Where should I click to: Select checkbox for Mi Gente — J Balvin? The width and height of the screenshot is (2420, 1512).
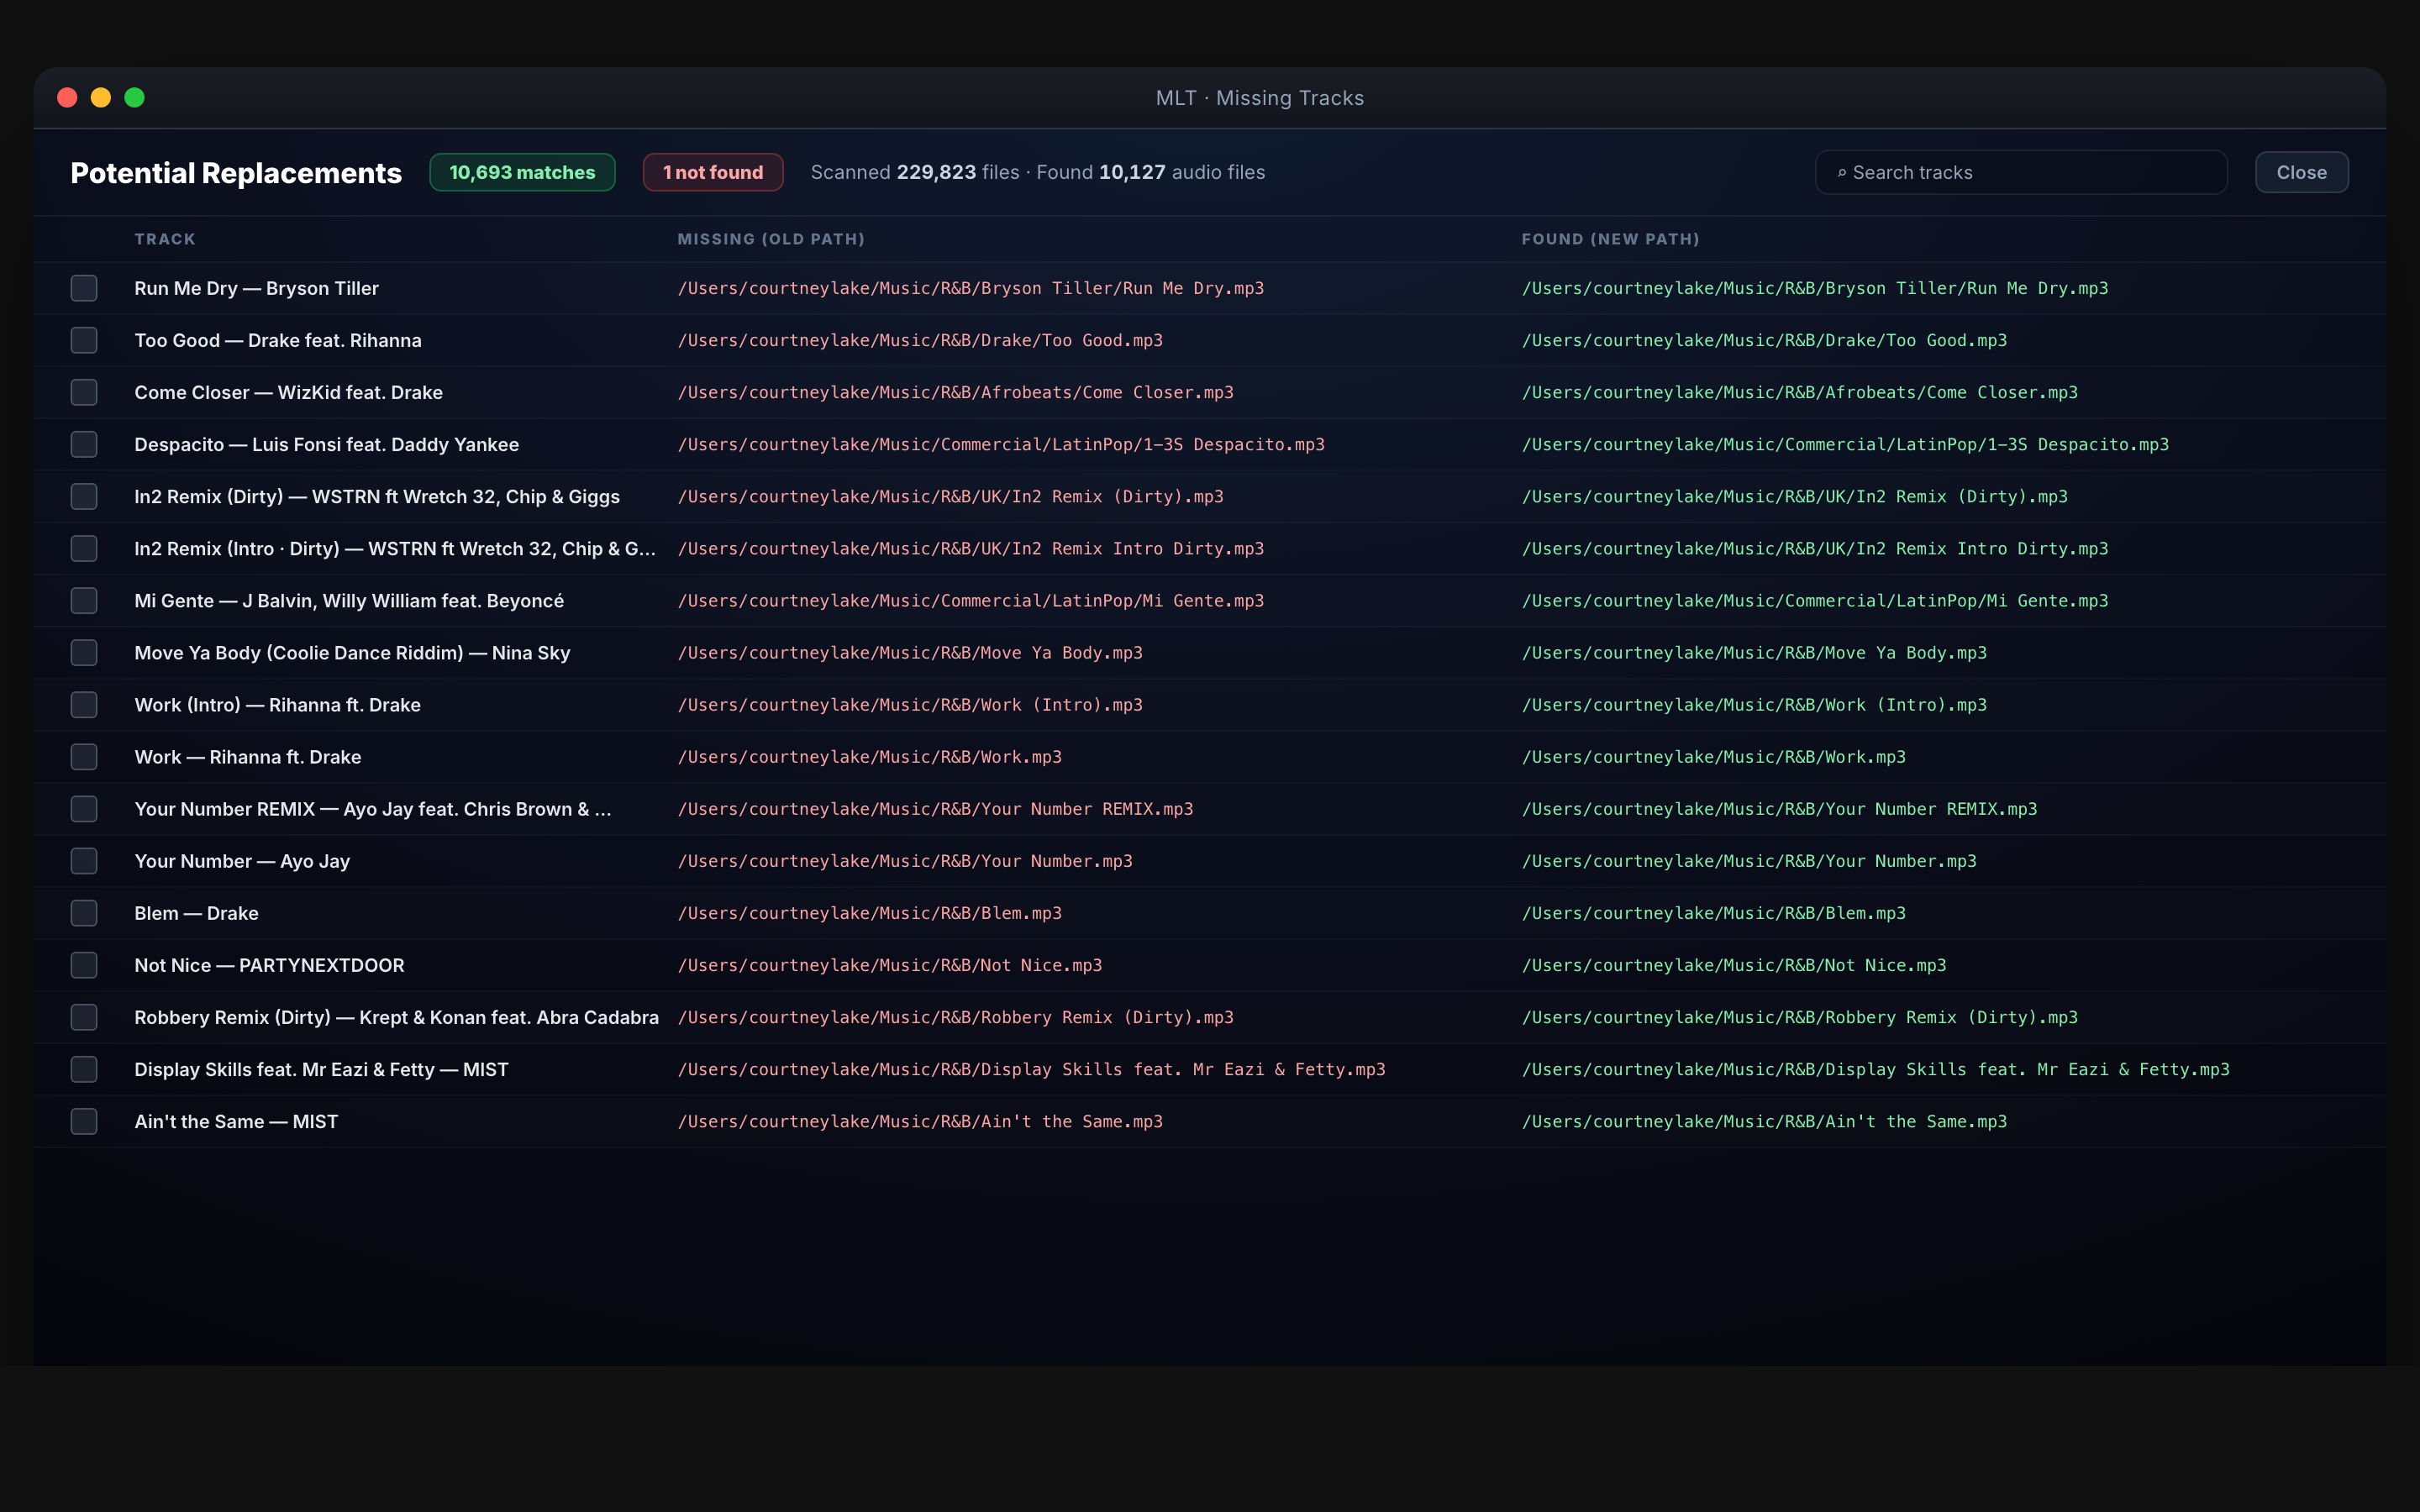pyautogui.click(x=84, y=600)
